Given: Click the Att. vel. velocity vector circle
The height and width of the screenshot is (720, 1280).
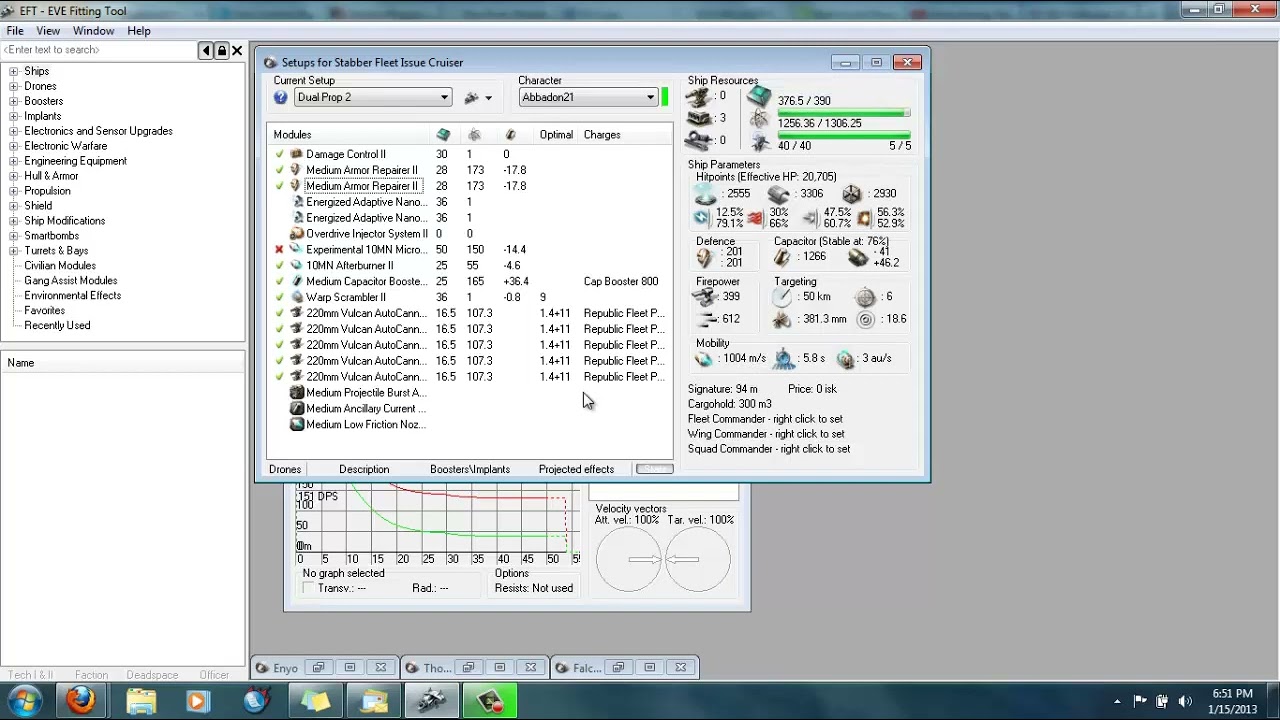Looking at the screenshot, I should pos(629,559).
